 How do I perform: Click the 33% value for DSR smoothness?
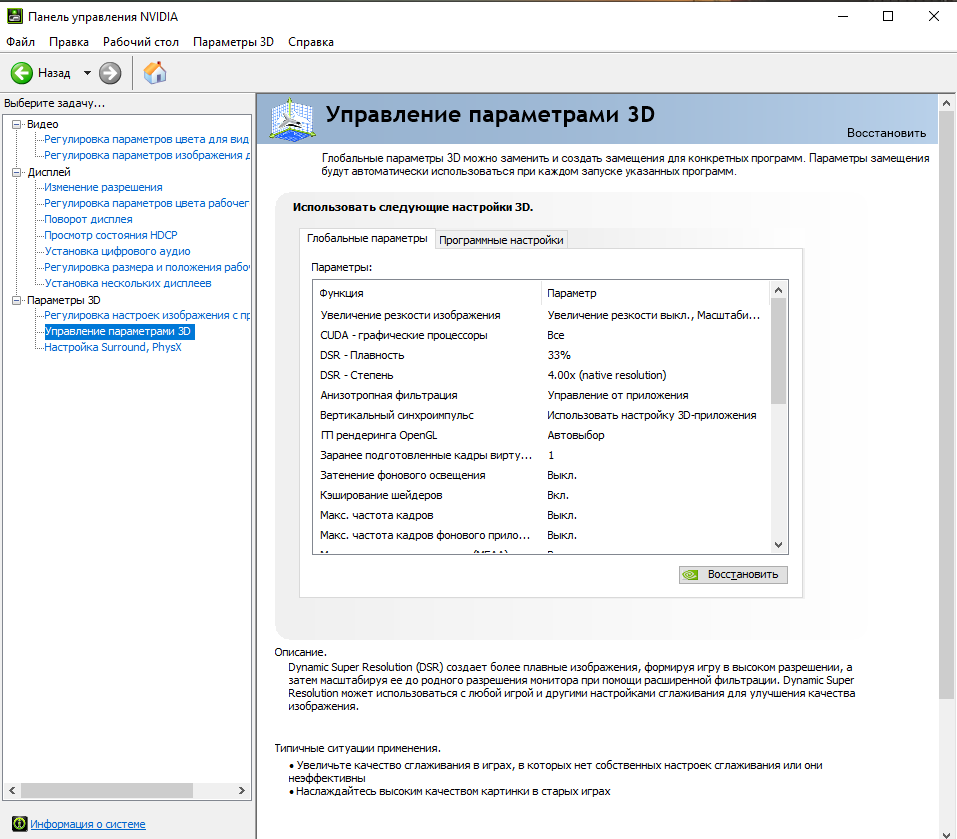pyautogui.click(x=559, y=355)
